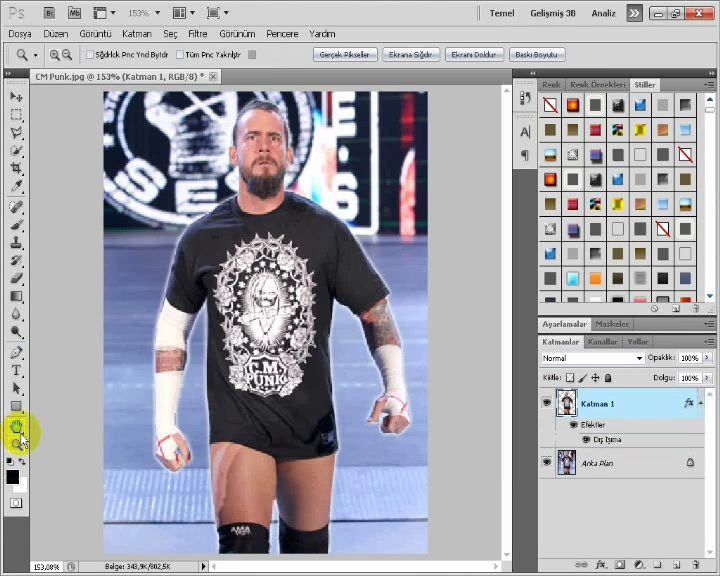720x576 pixels.
Task: Switch to Analiz workspace
Action: (603, 13)
